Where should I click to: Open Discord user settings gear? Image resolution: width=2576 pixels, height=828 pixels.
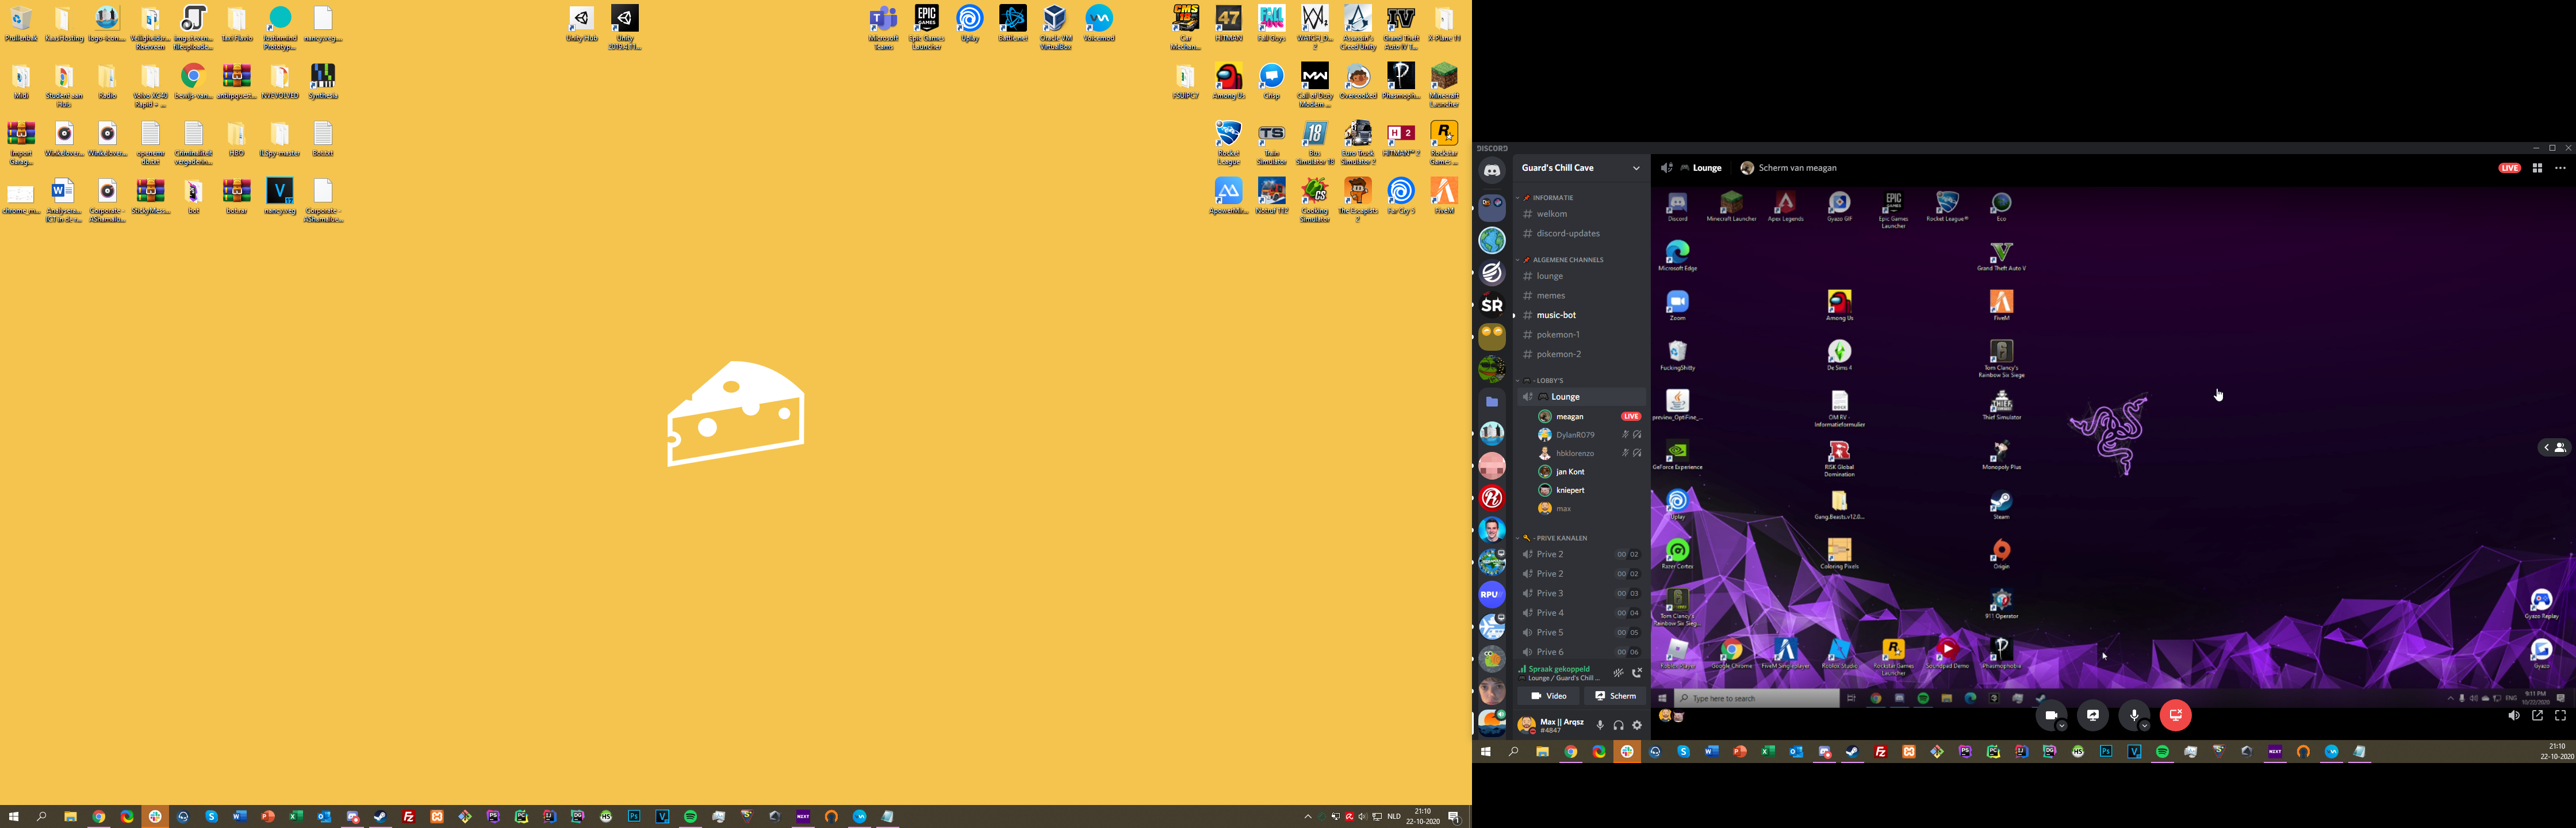tap(1637, 725)
